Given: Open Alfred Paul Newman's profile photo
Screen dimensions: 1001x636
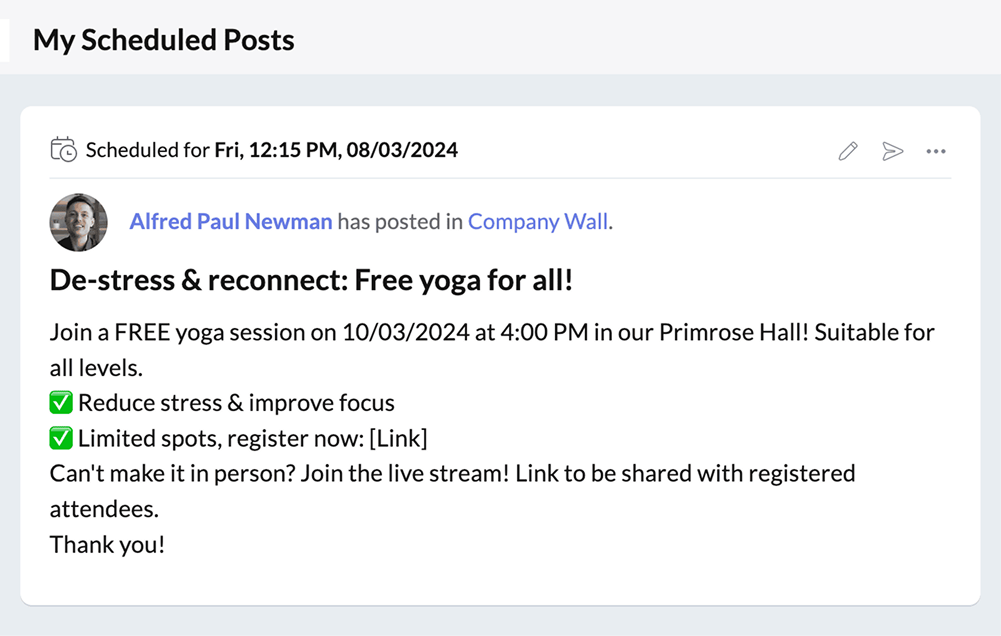Looking at the screenshot, I should click(x=79, y=222).
